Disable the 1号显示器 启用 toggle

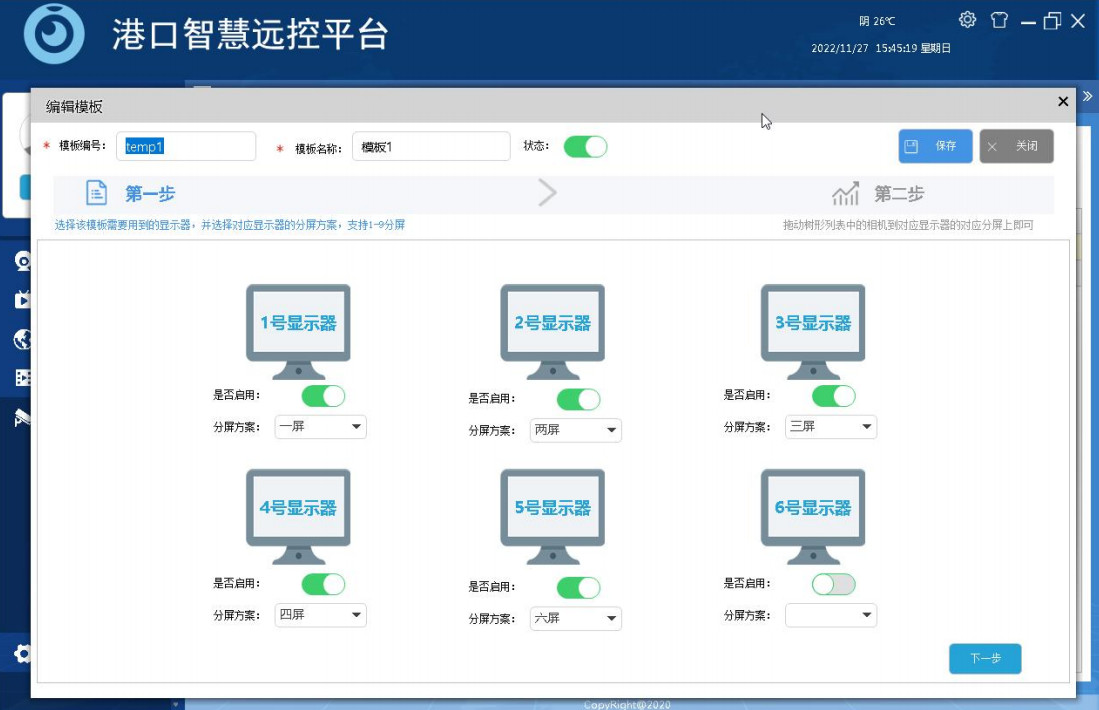click(323, 396)
